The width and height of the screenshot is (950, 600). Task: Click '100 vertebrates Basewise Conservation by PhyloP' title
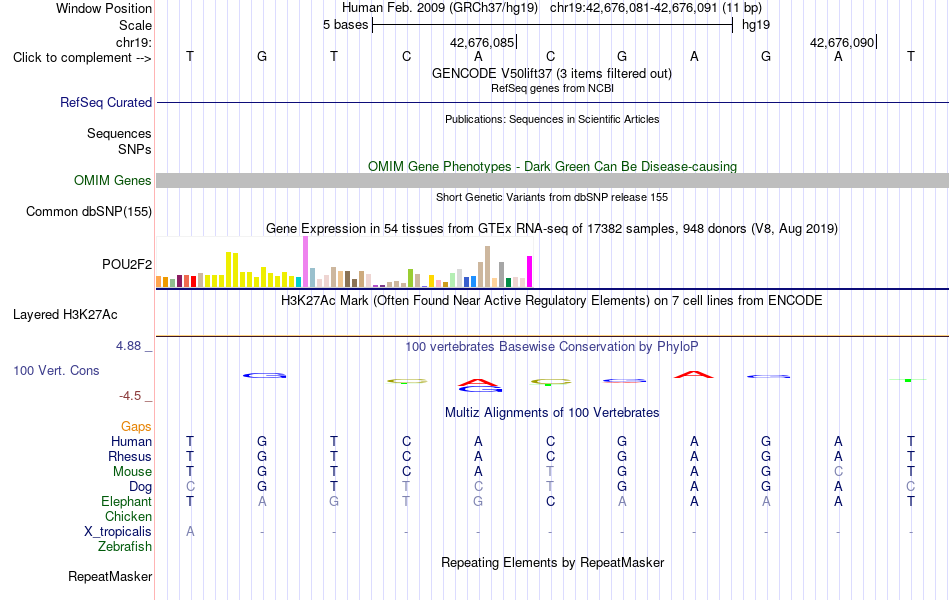[551, 347]
